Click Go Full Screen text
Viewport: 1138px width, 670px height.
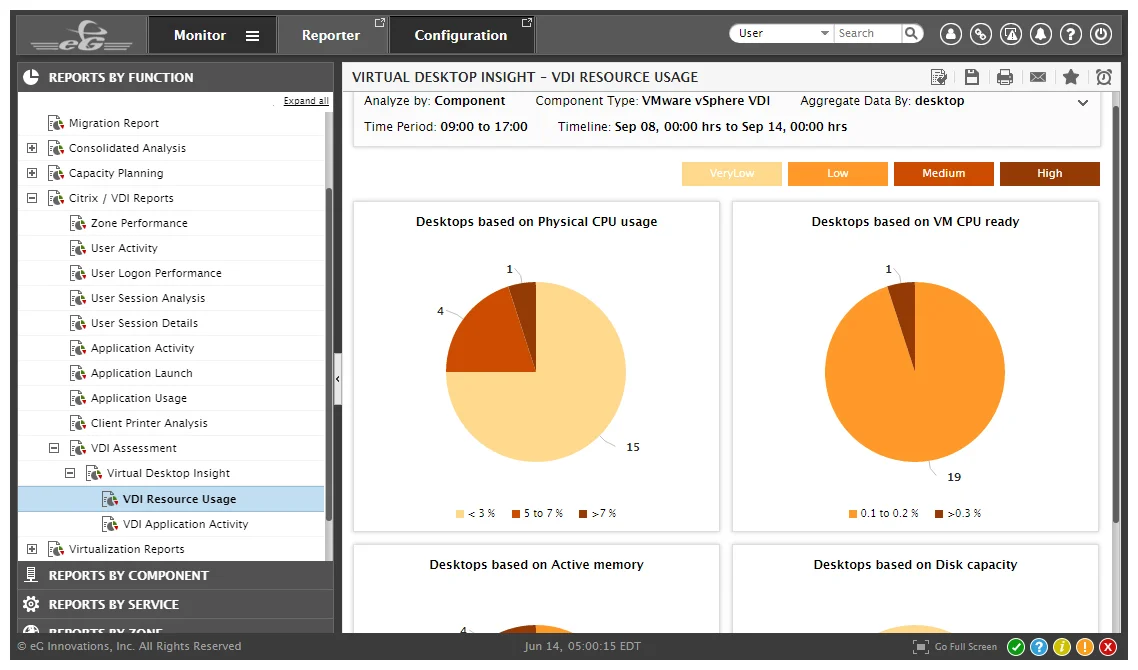[966, 647]
